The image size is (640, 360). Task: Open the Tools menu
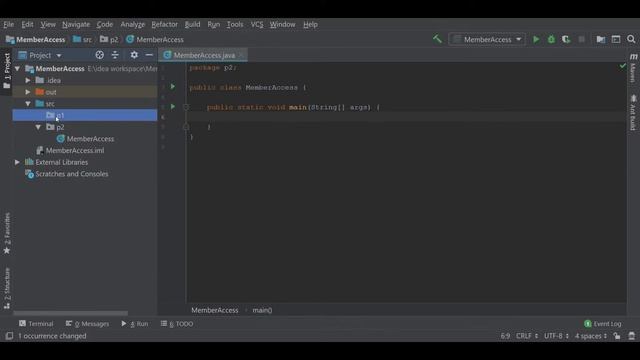235,24
